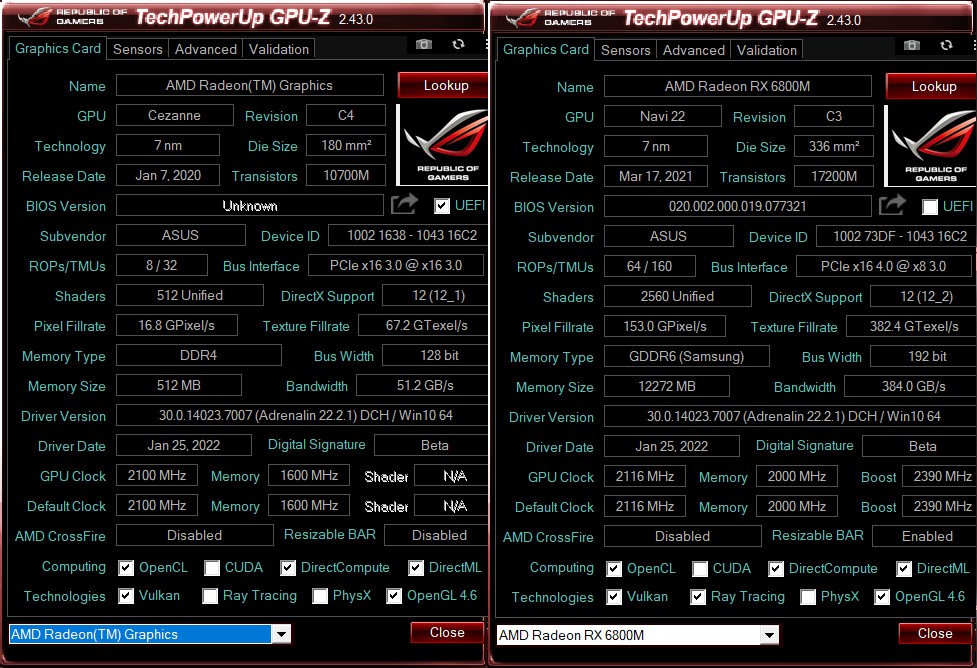Toggle the PhysX checkbox on the left window
This screenshot has height=668, width=977.
coord(320,597)
